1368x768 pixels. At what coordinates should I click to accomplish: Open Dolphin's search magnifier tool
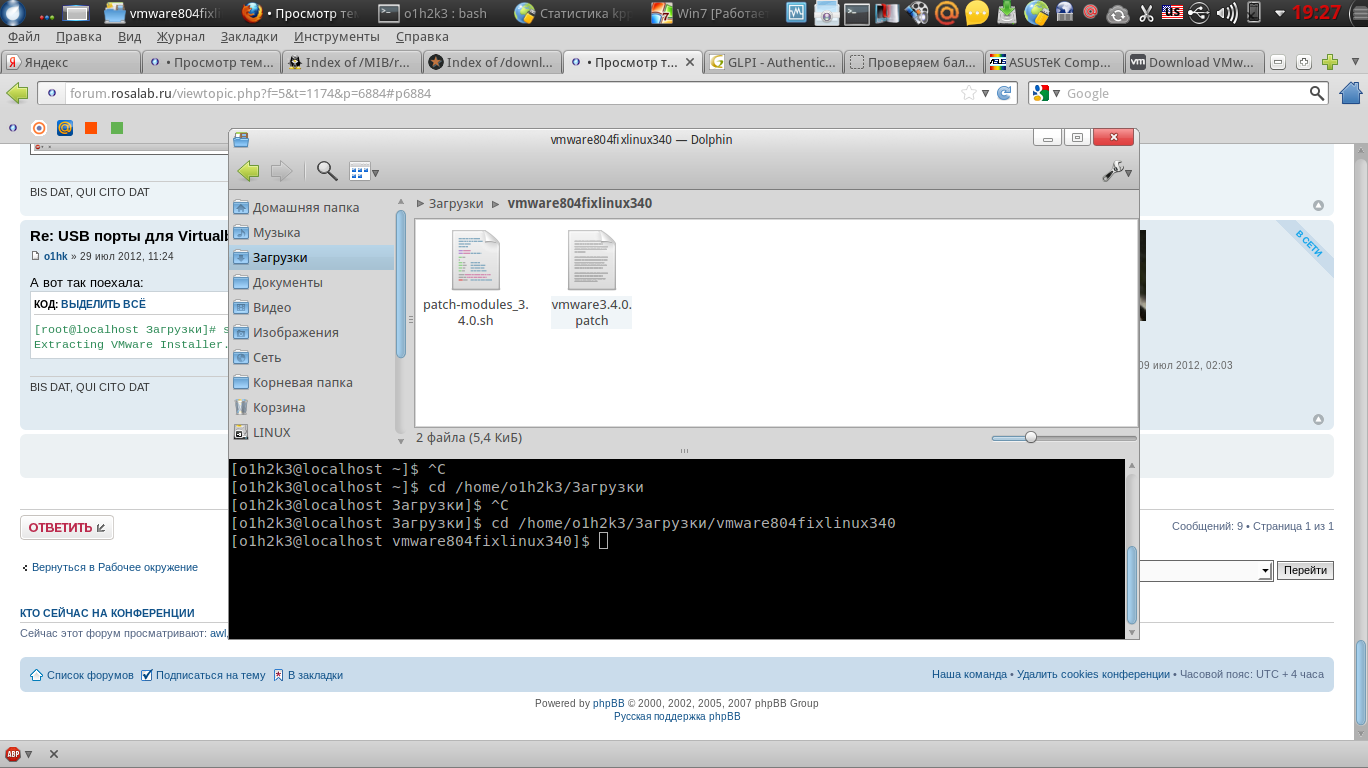pyautogui.click(x=326, y=171)
